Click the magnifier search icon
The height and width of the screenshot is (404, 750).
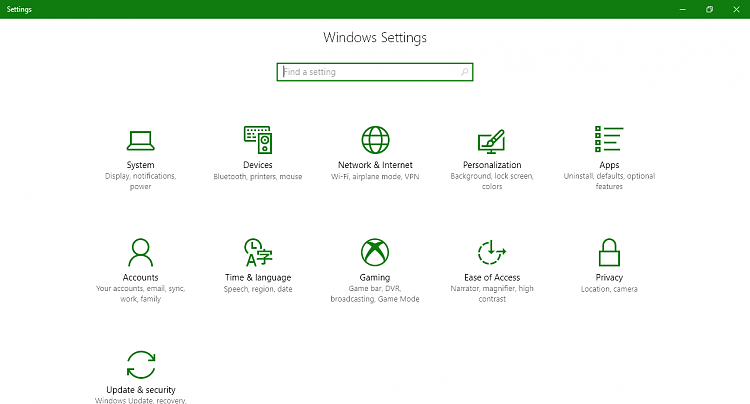click(464, 72)
